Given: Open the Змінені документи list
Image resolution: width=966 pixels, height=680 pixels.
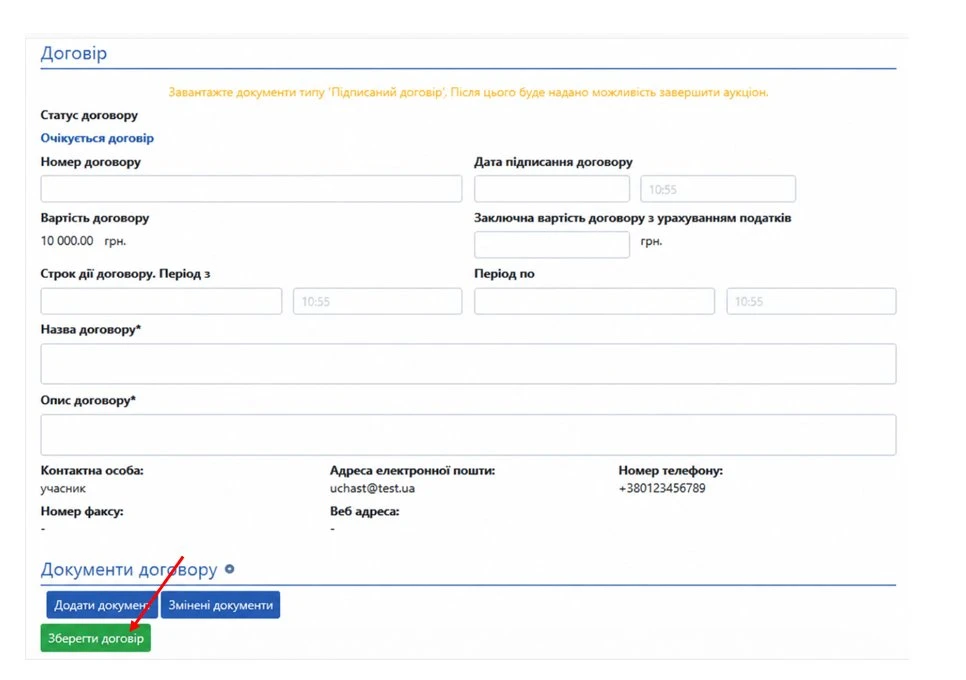Looking at the screenshot, I should click(x=221, y=605).
